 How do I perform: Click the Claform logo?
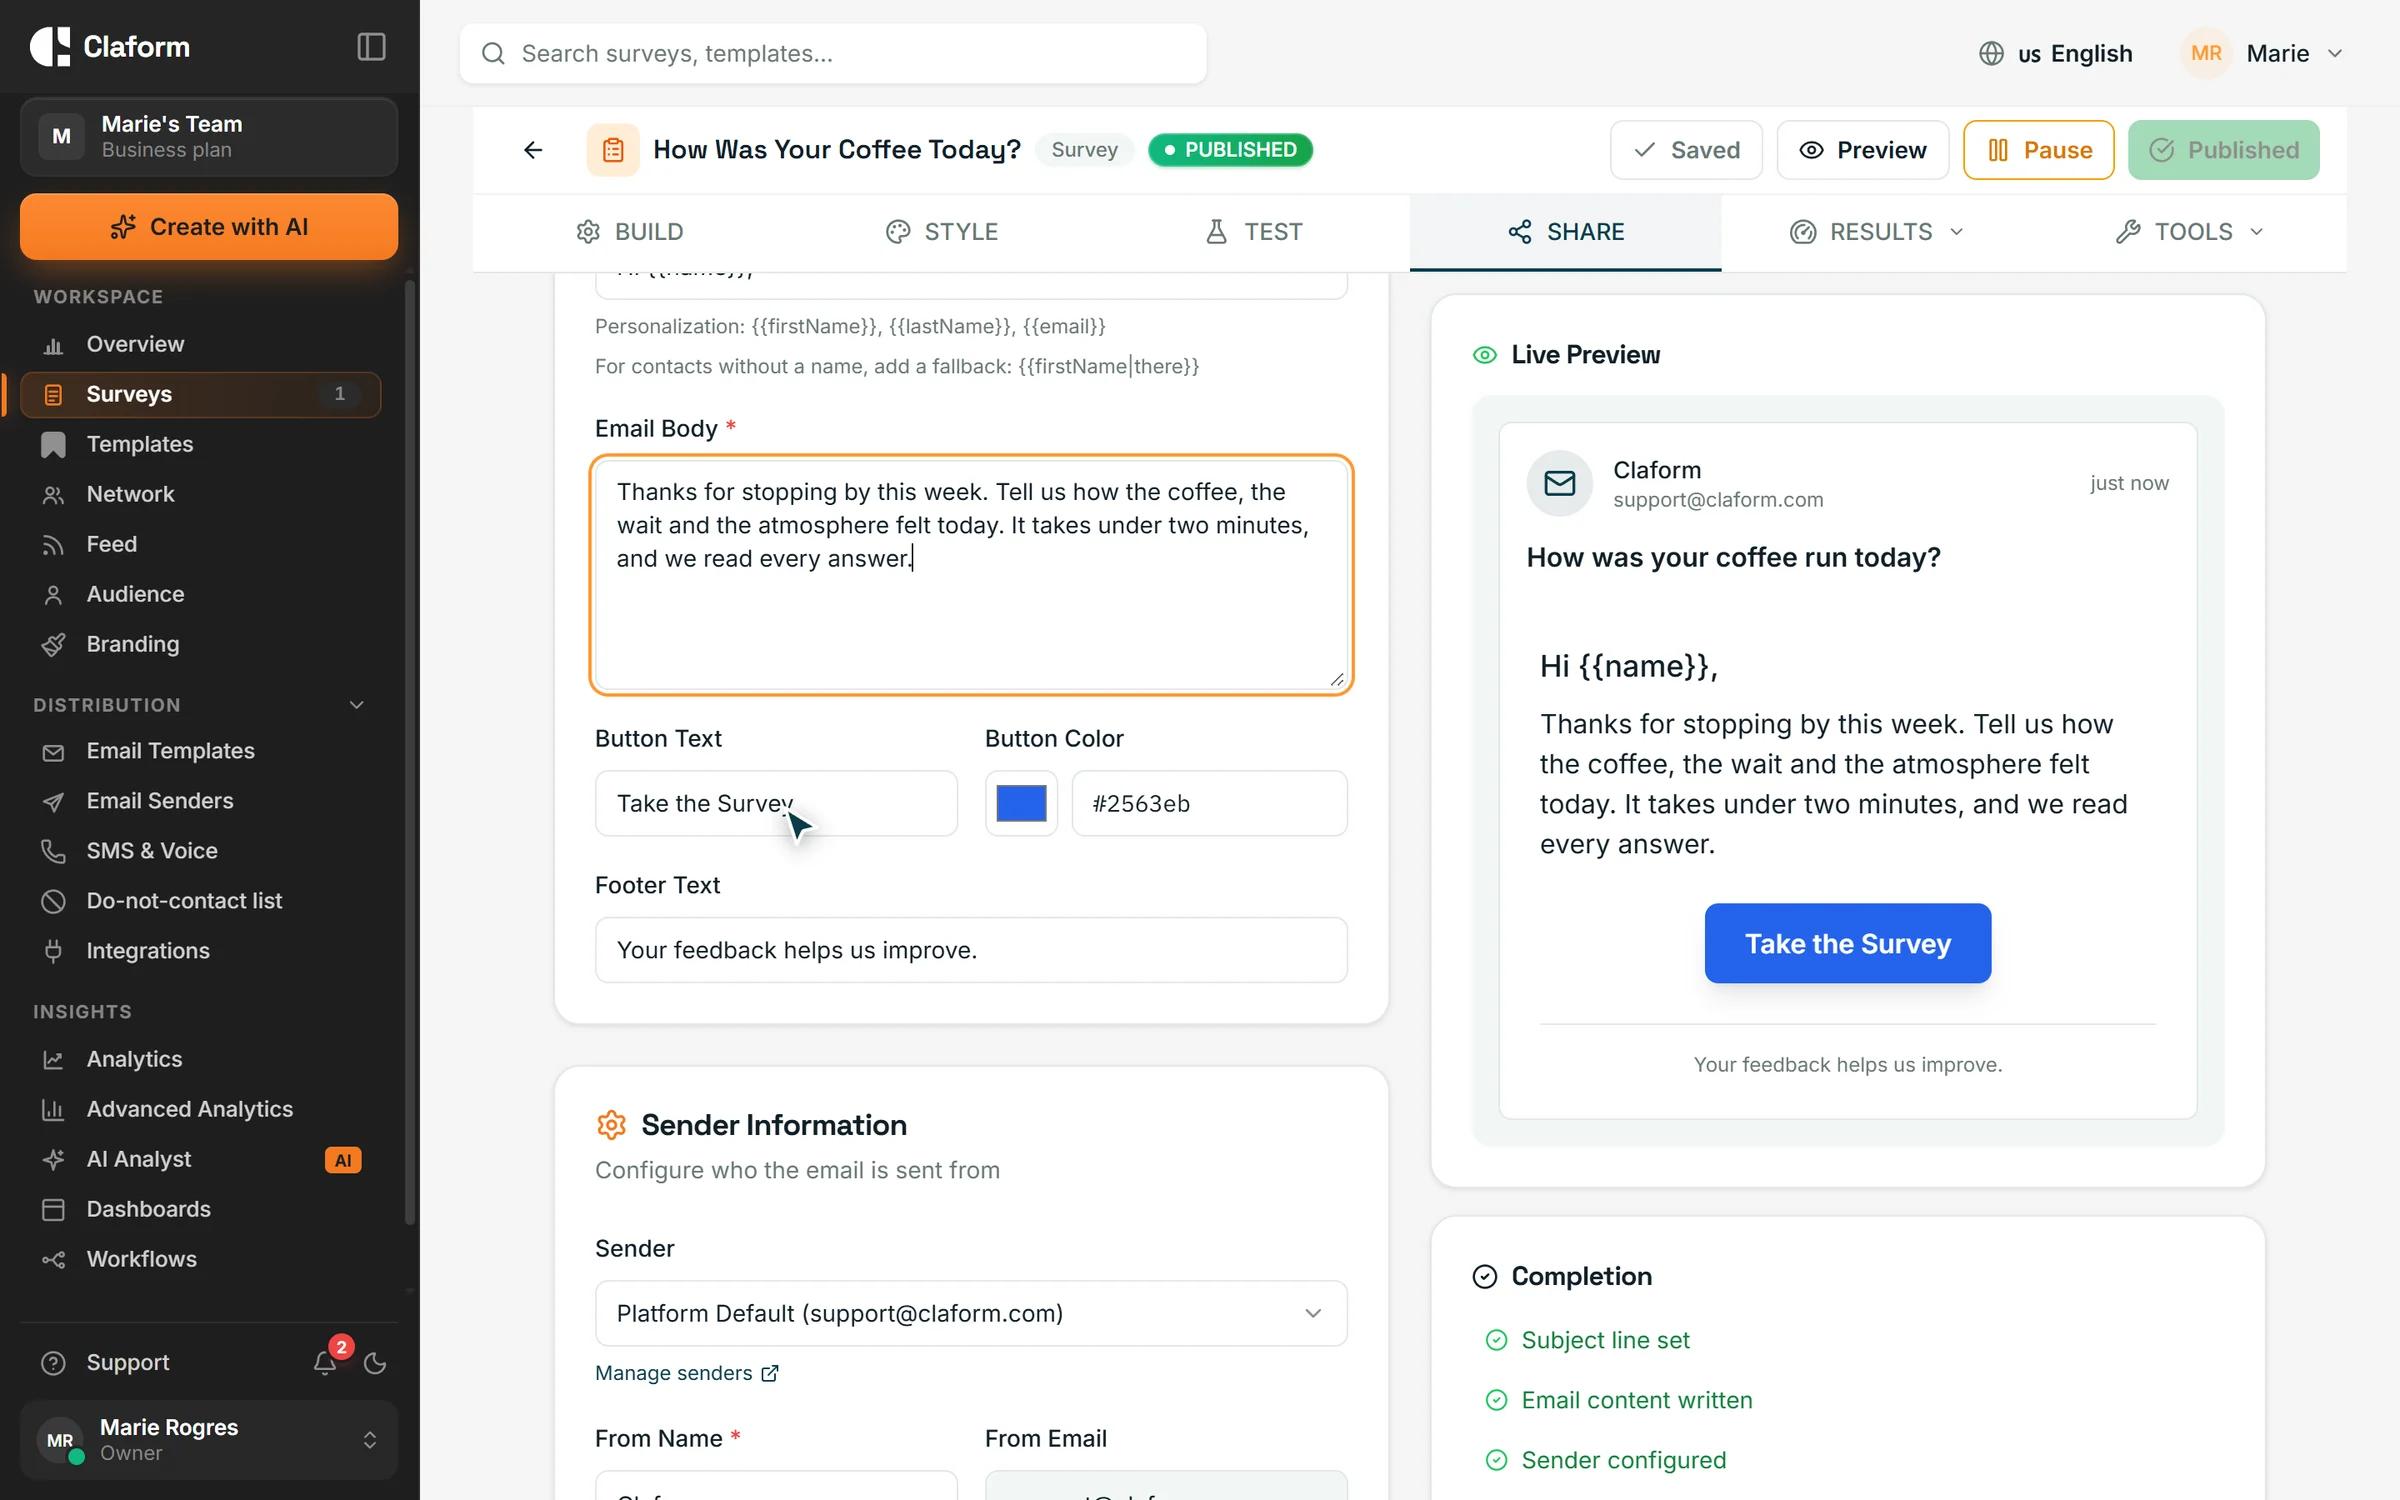click(x=110, y=47)
